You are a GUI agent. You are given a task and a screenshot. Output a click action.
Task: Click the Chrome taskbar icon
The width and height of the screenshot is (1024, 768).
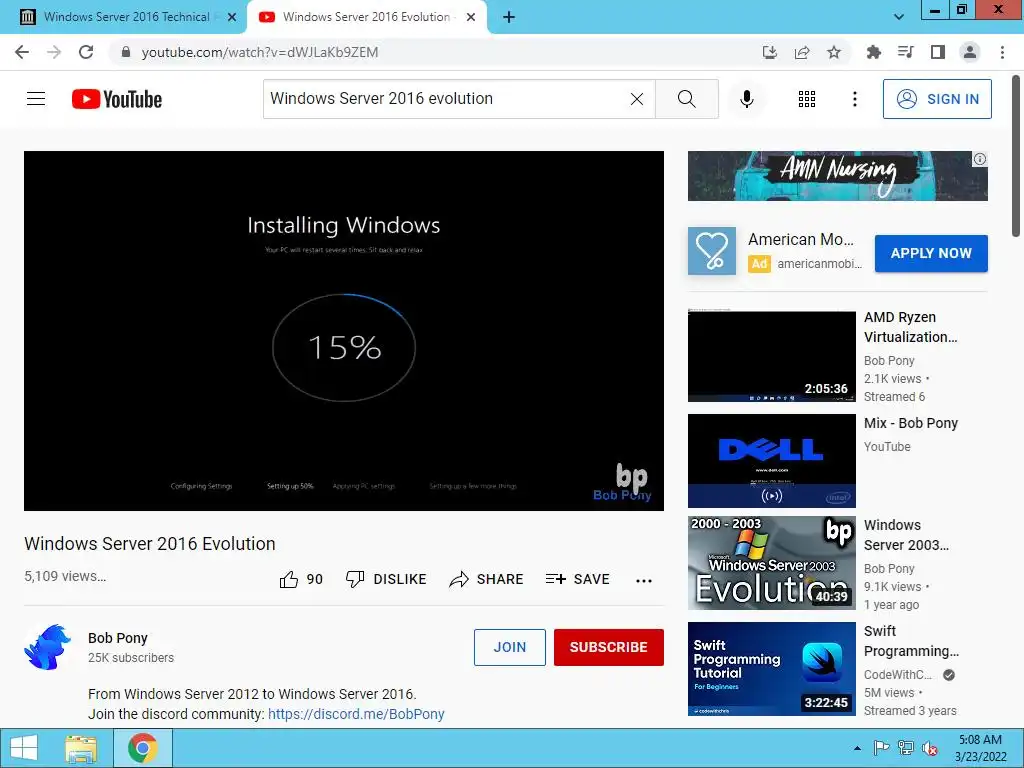(142, 748)
